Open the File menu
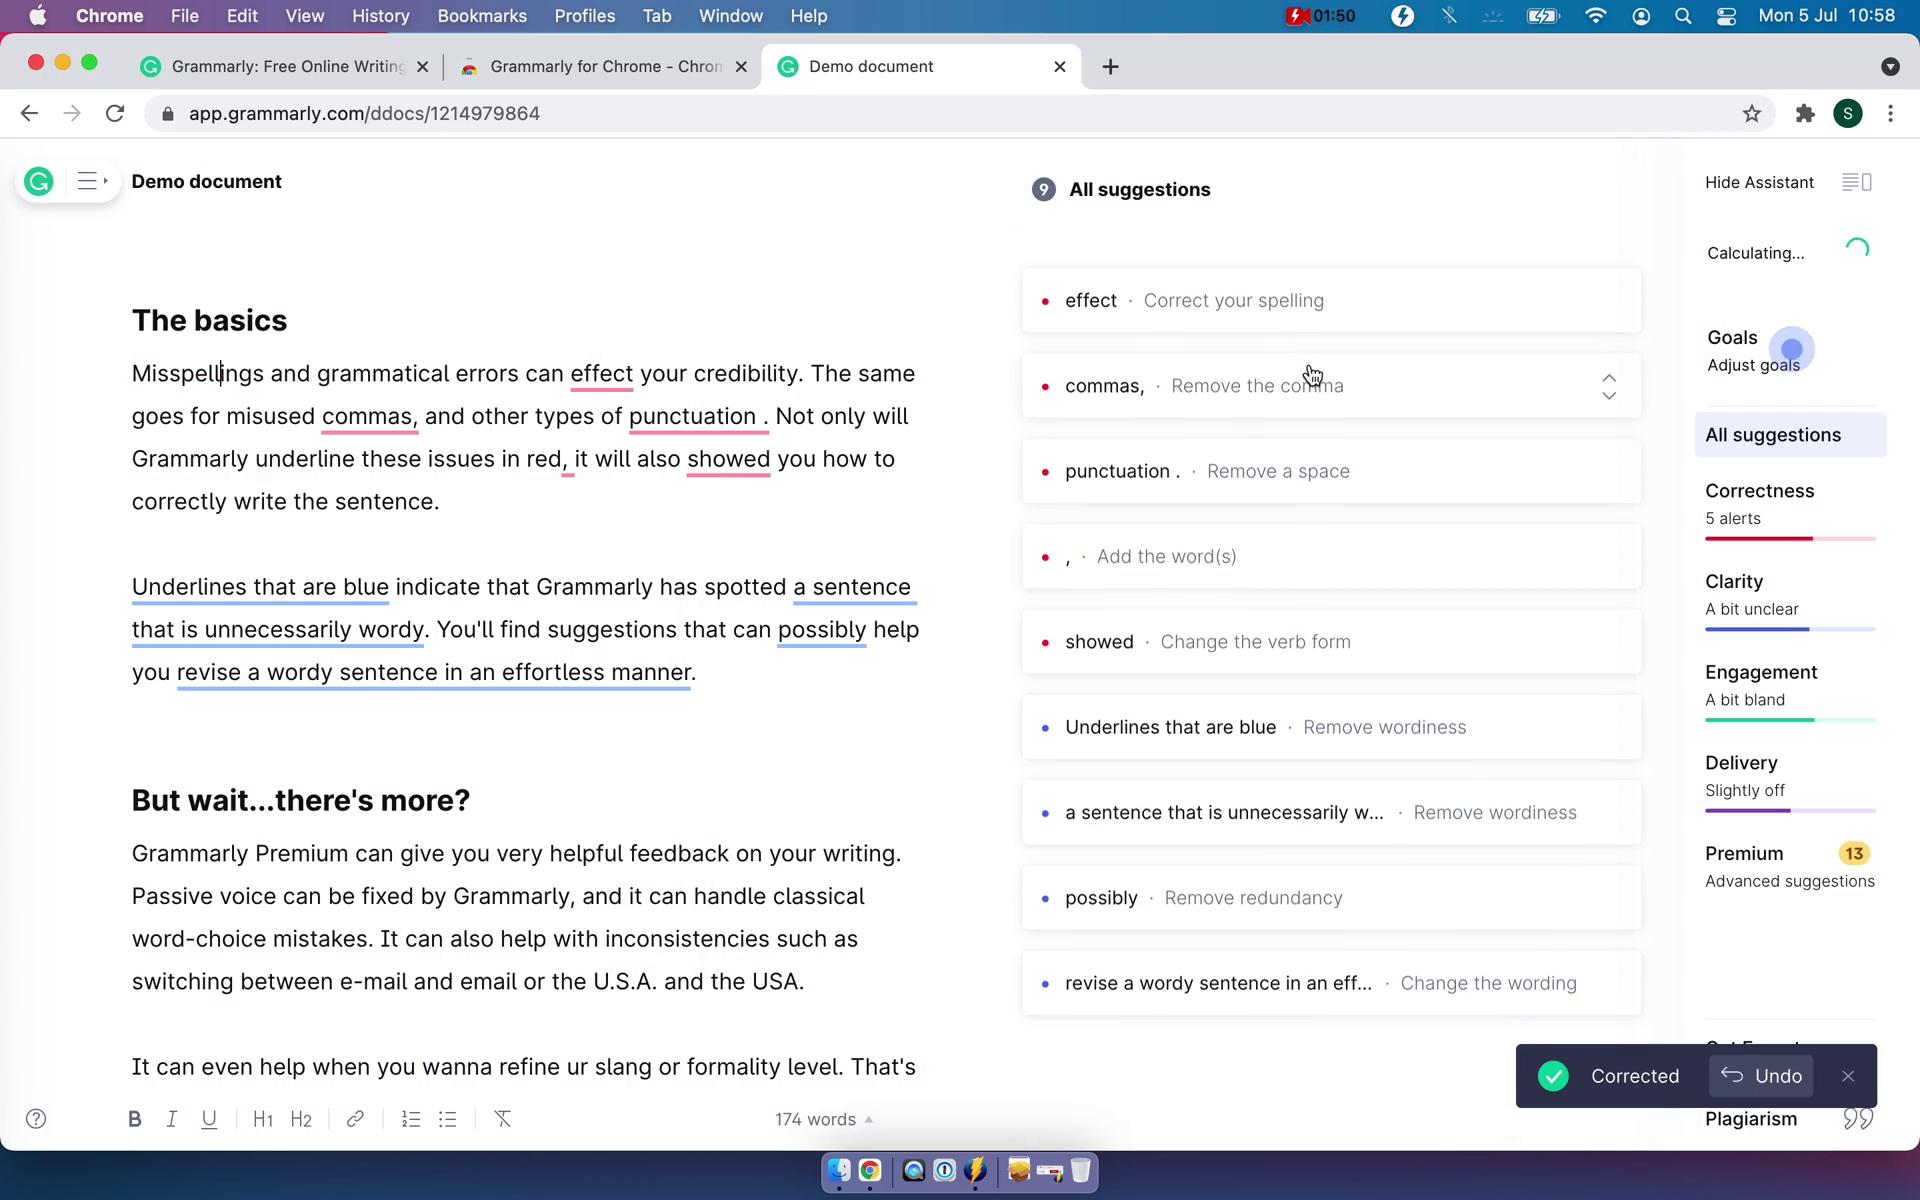 tap(184, 16)
